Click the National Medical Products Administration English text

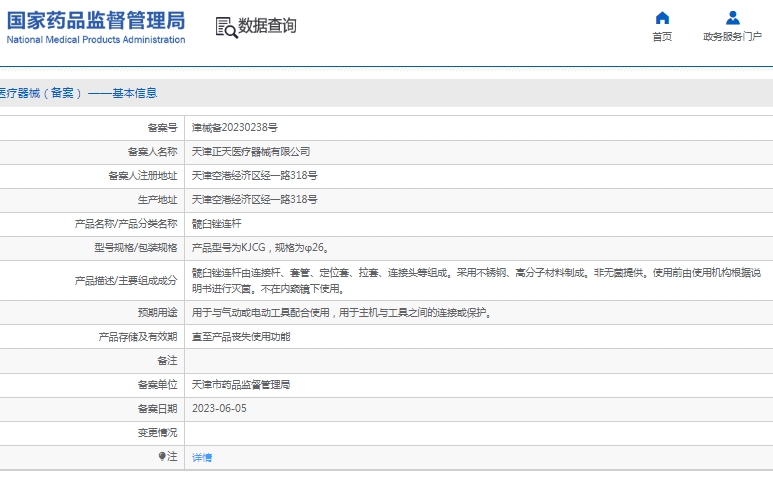click(96, 39)
